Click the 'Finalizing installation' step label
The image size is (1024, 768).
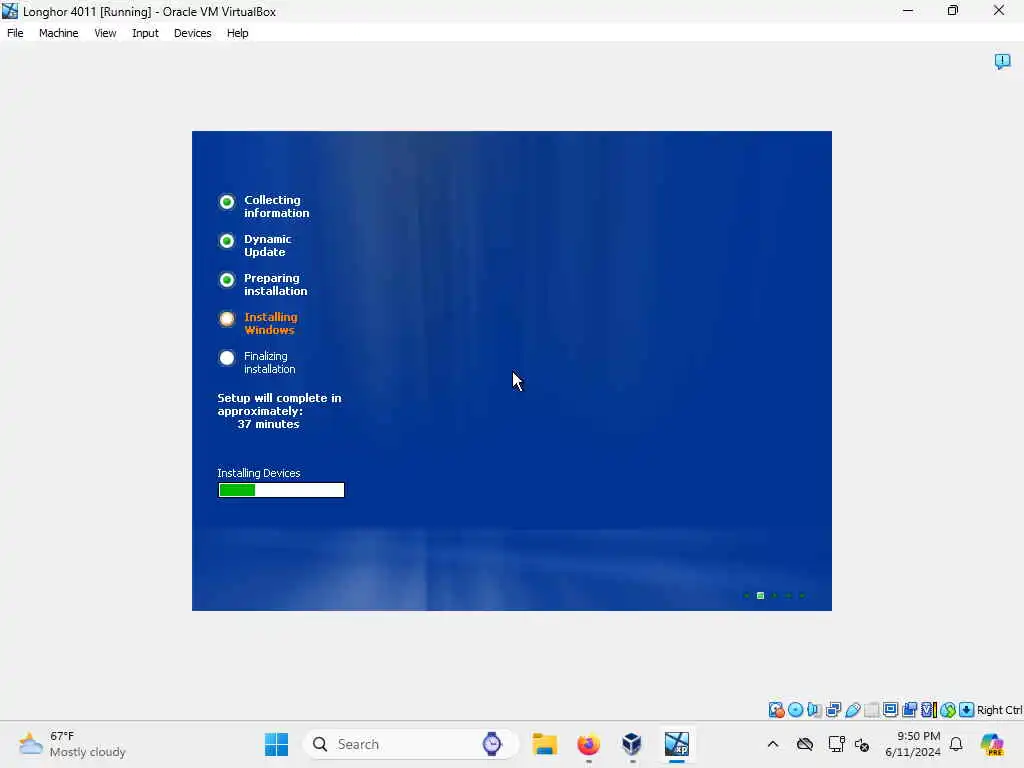tap(269, 362)
